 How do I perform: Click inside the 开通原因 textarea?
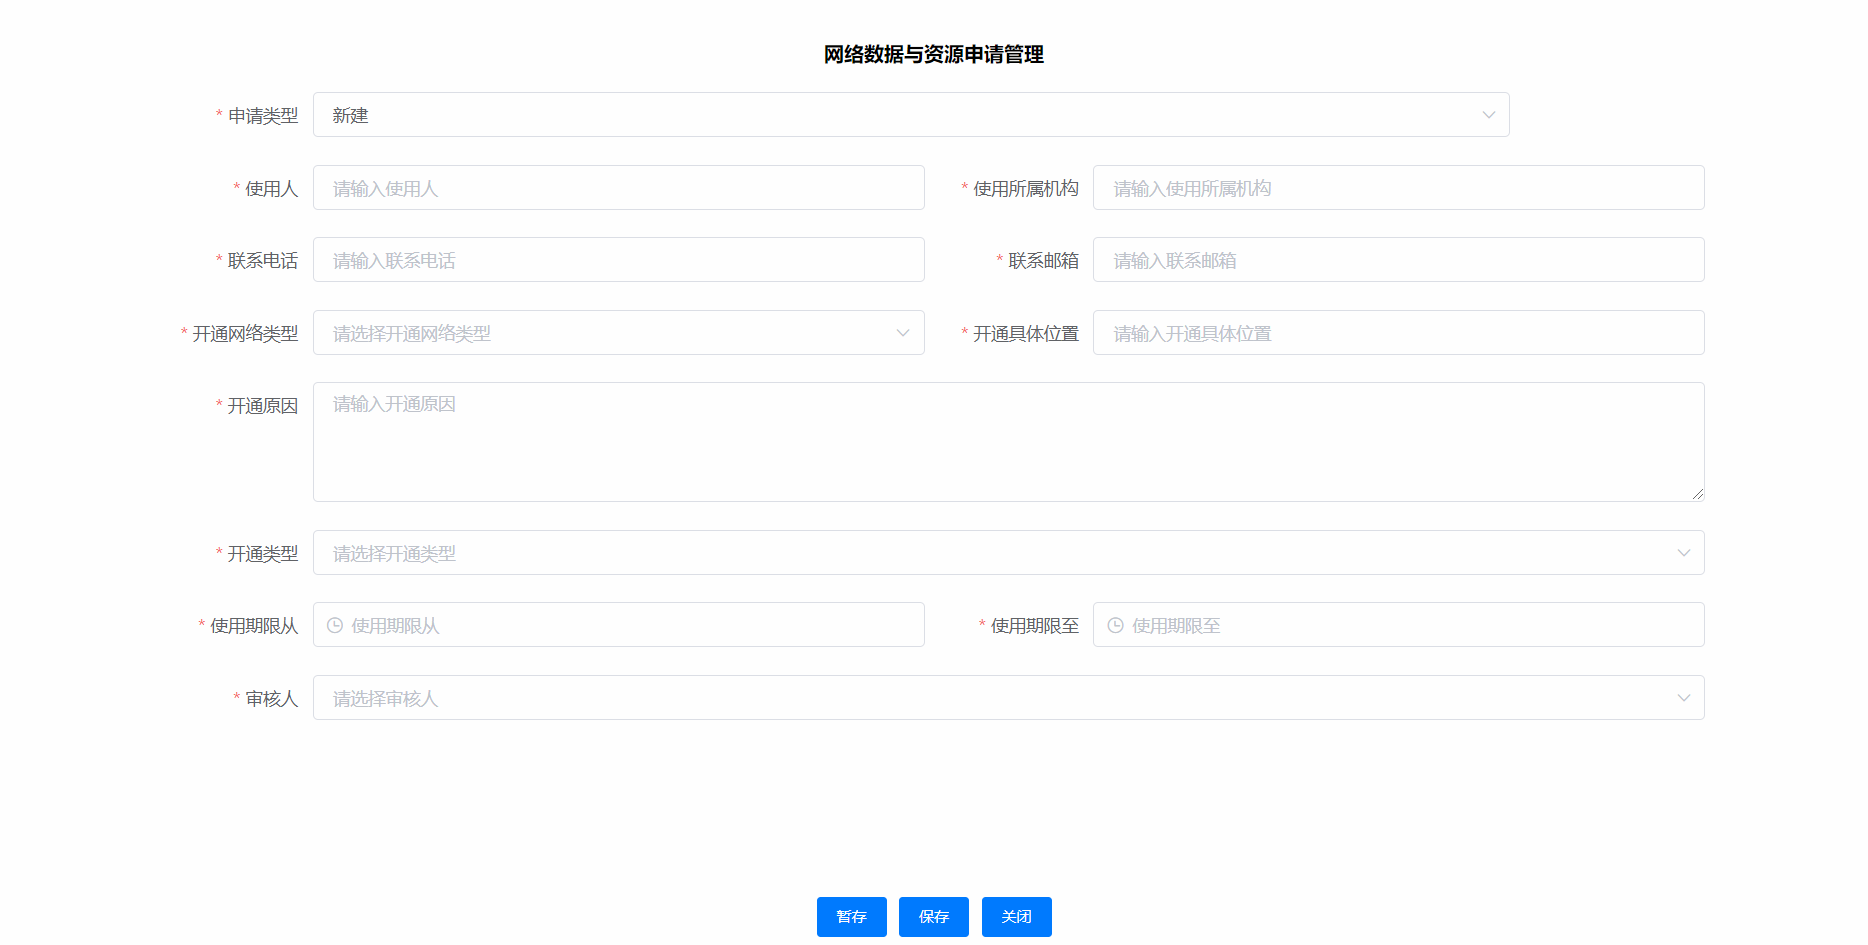click(1008, 442)
